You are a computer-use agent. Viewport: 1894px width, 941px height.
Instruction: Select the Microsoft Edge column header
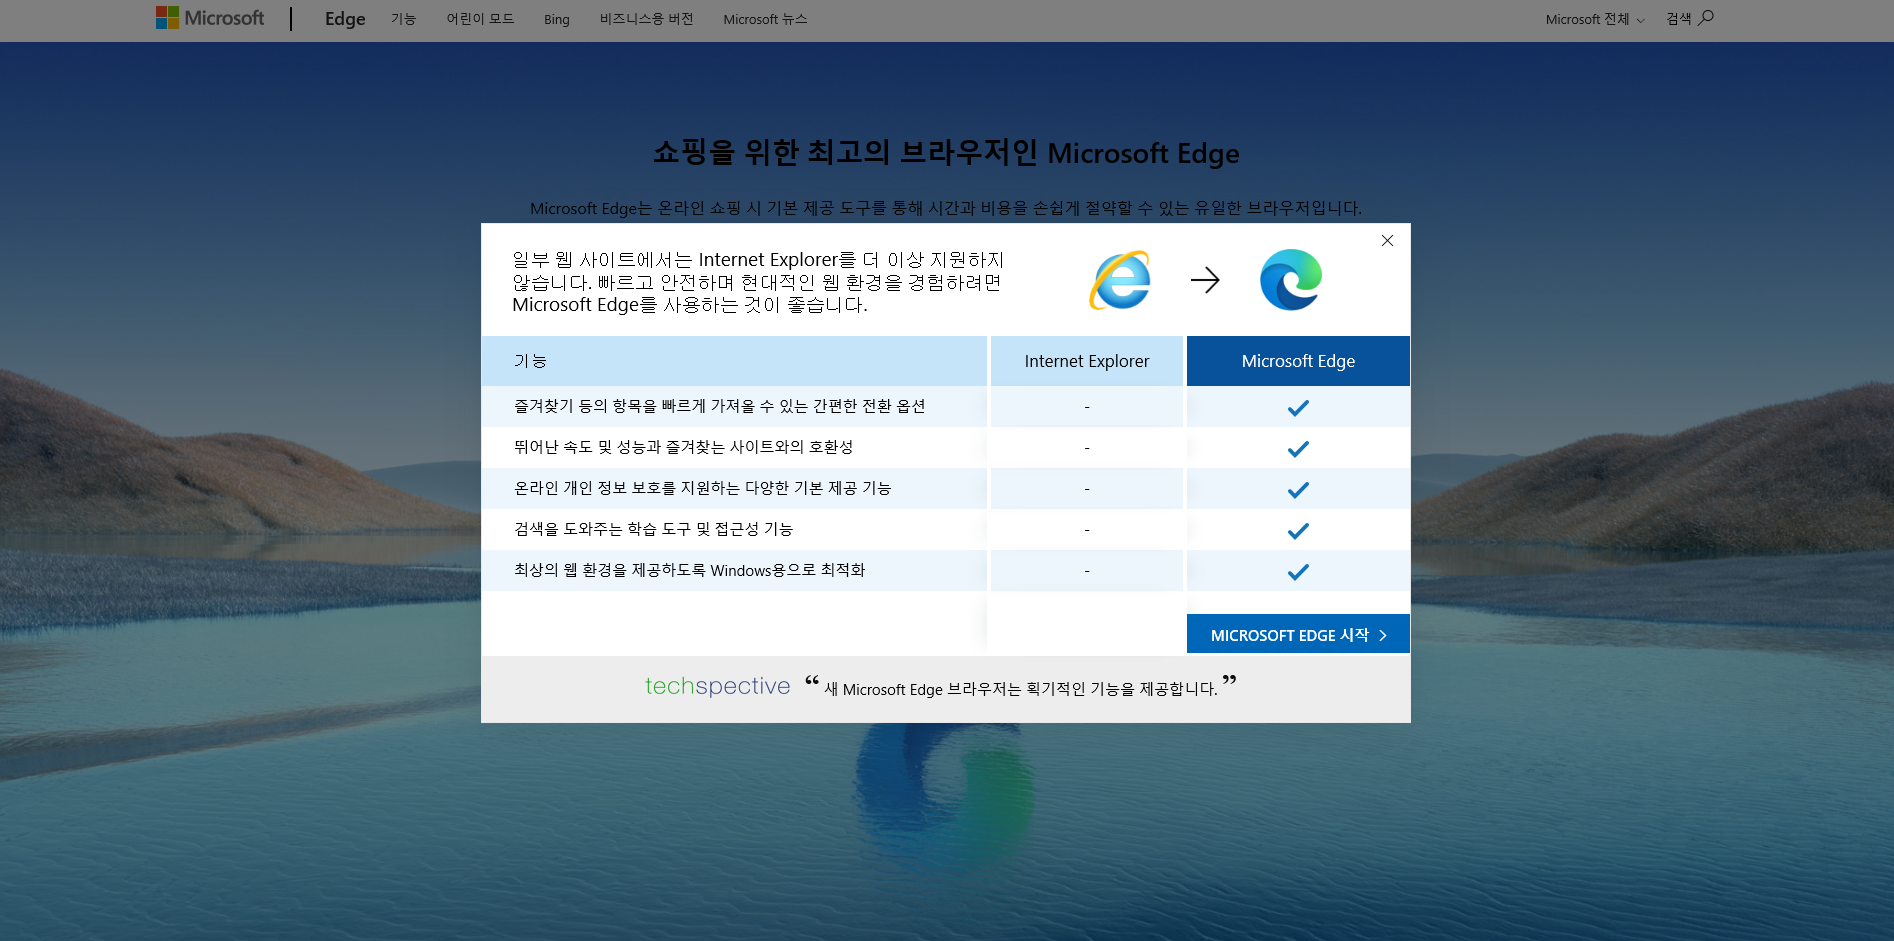(1298, 361)
